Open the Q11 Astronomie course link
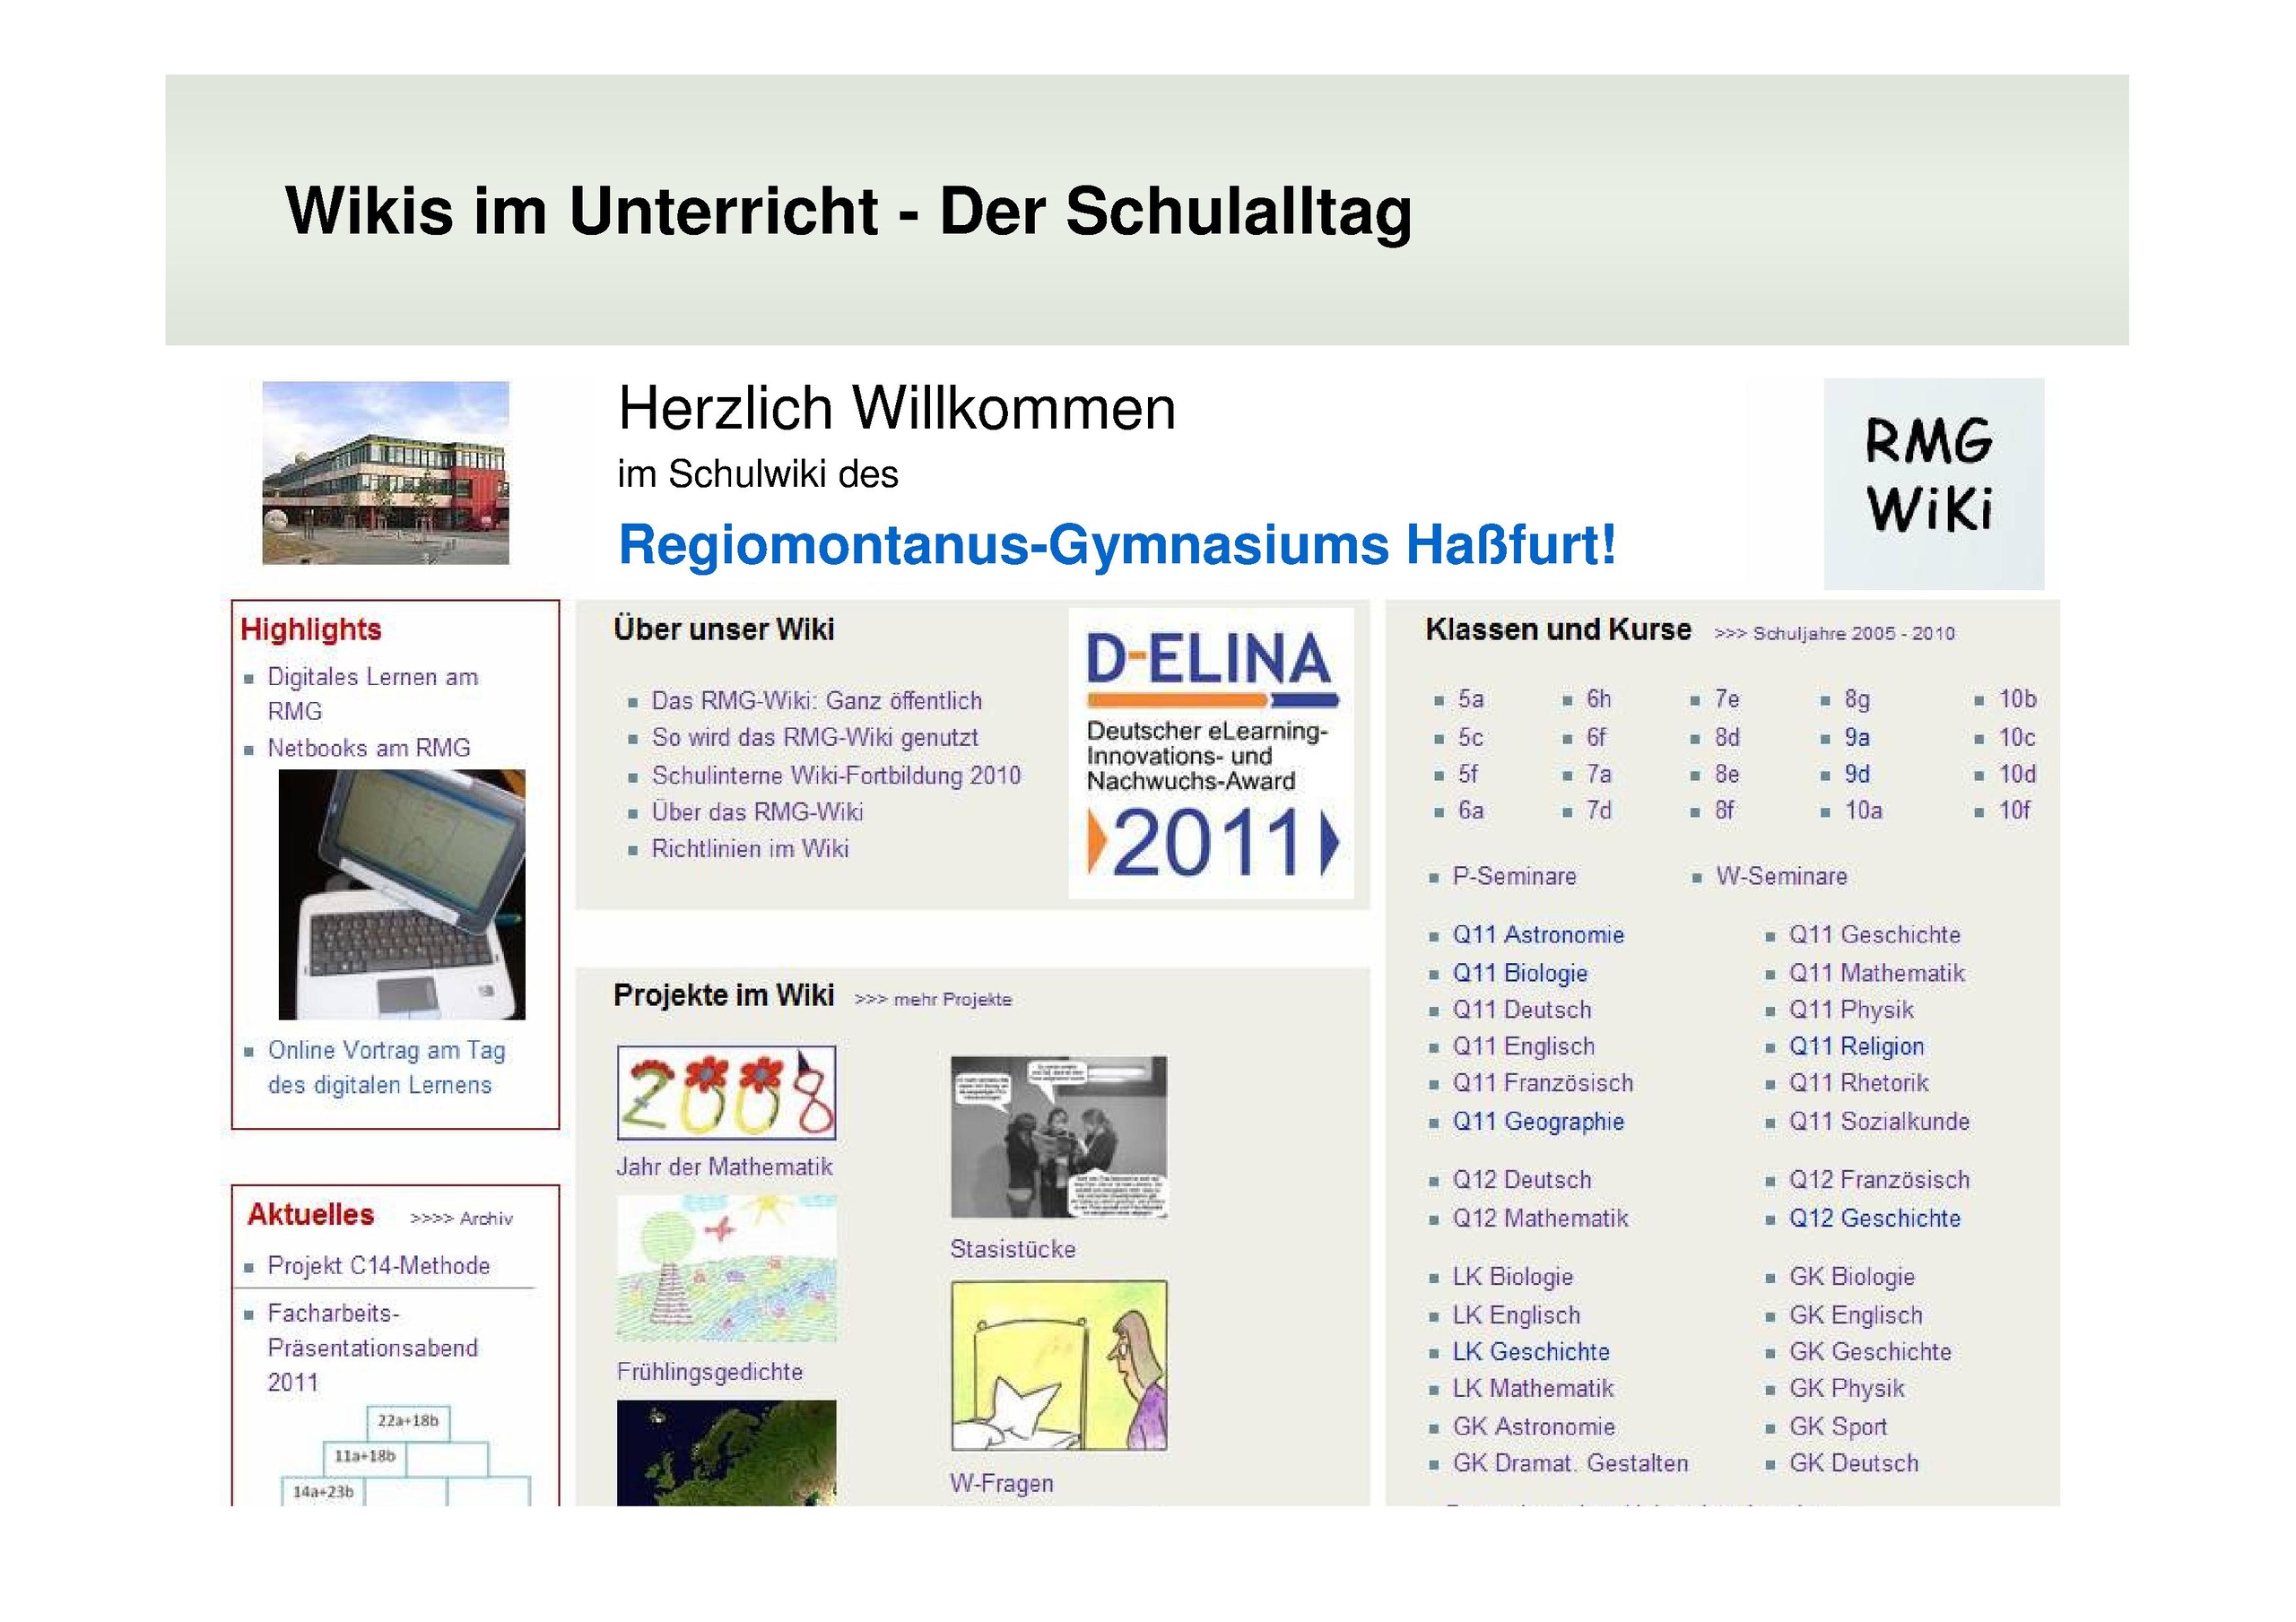Image resolution: width=2296 pixels, height=1622 pixels. (x=1537, y=935)
